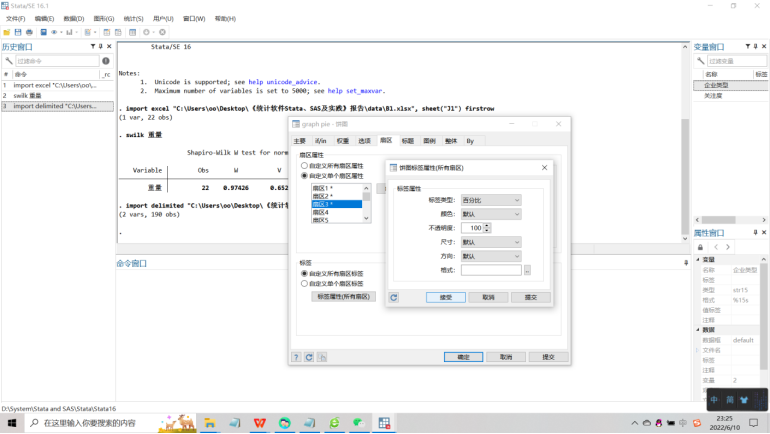The image size is (770, 434).
Task: Switch to the 主要 tab in graph pie
Action: pyautogui.click(x=300, y=141)
